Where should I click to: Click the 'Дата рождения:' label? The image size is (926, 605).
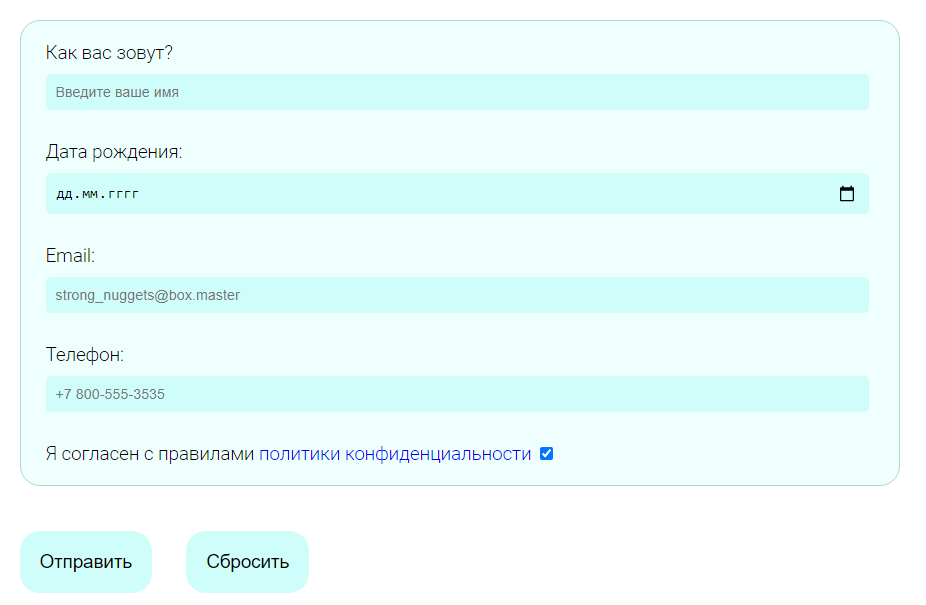114,152
